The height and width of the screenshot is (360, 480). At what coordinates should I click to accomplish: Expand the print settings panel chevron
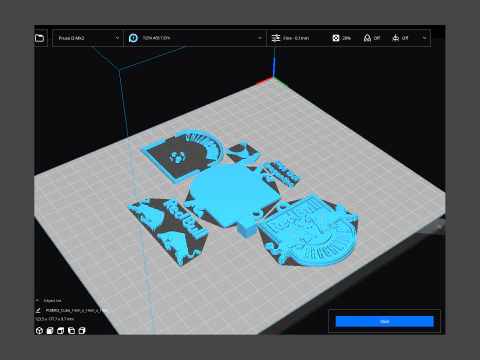424,38
